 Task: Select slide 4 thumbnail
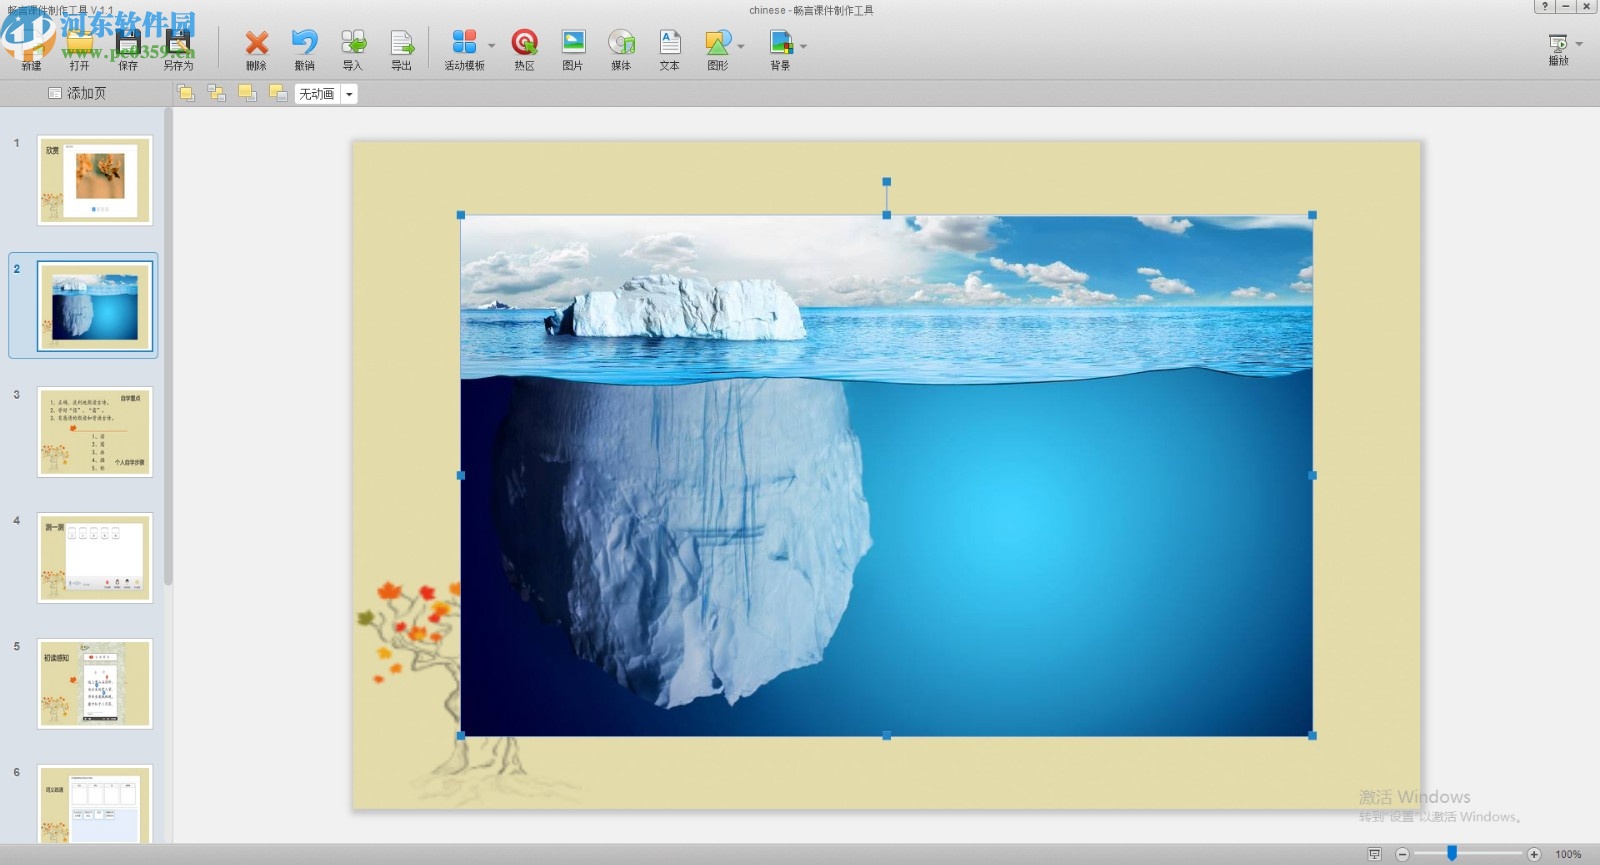(95, 558)
